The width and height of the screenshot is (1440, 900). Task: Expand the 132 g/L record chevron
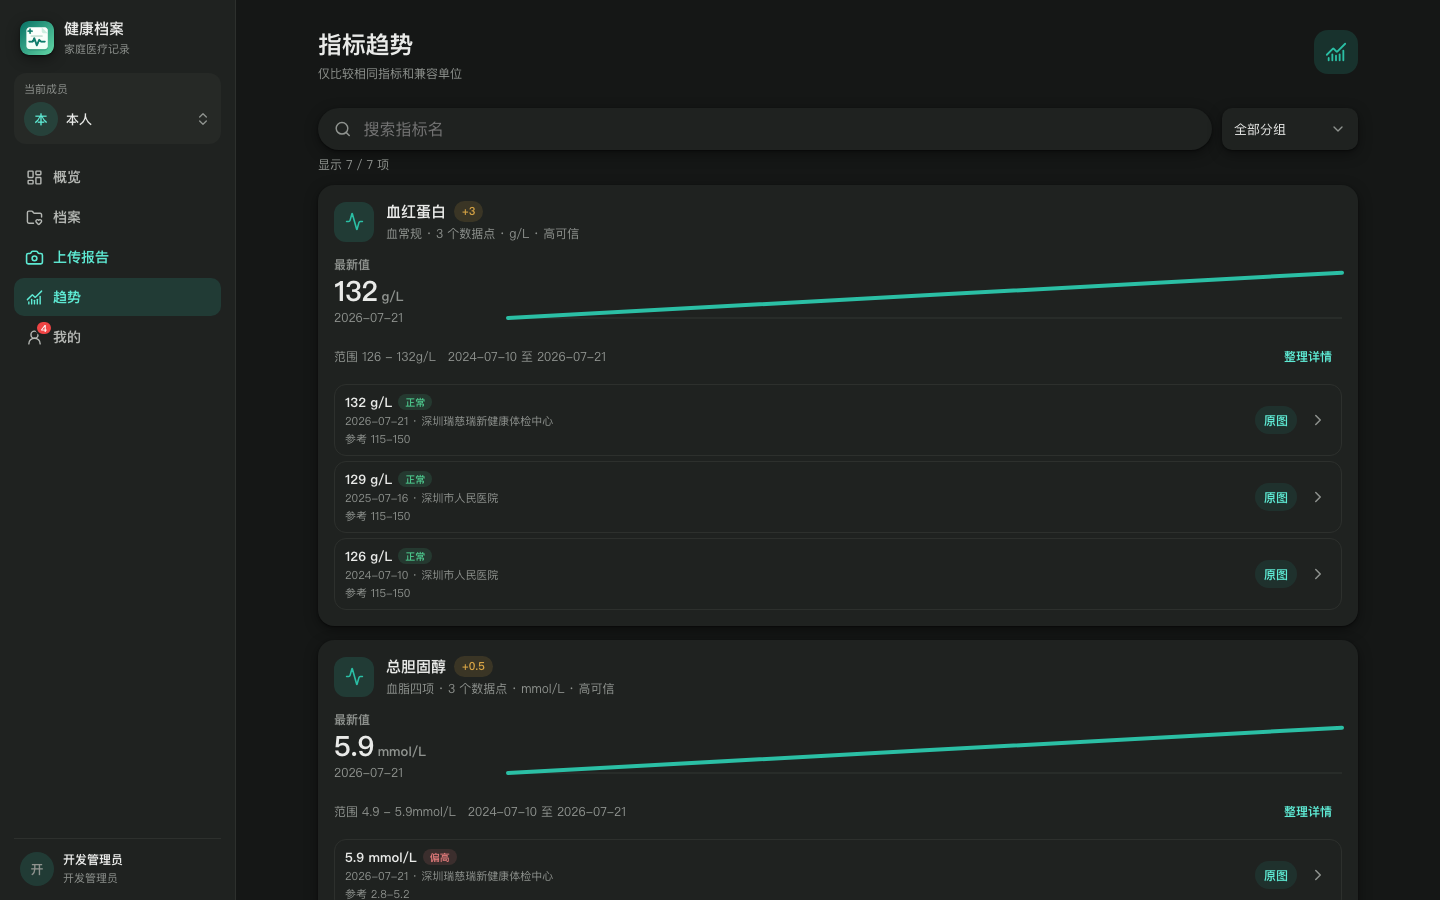[1318, 420]
